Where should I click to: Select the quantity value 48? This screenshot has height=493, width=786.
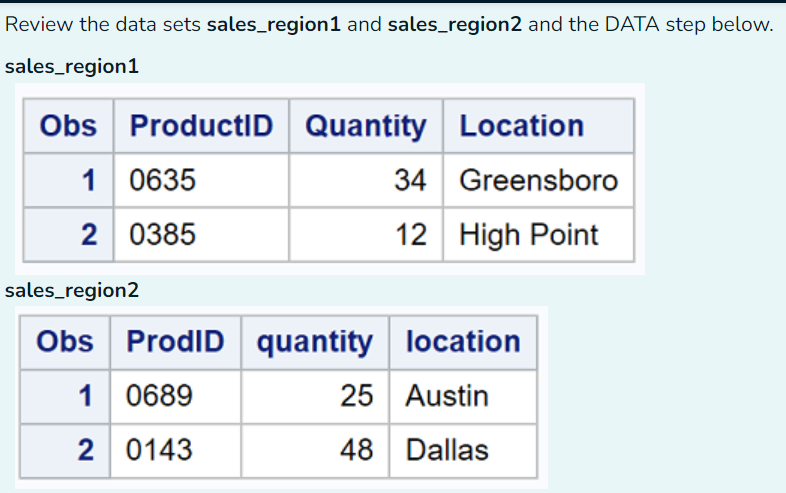[x=315, y=450]
